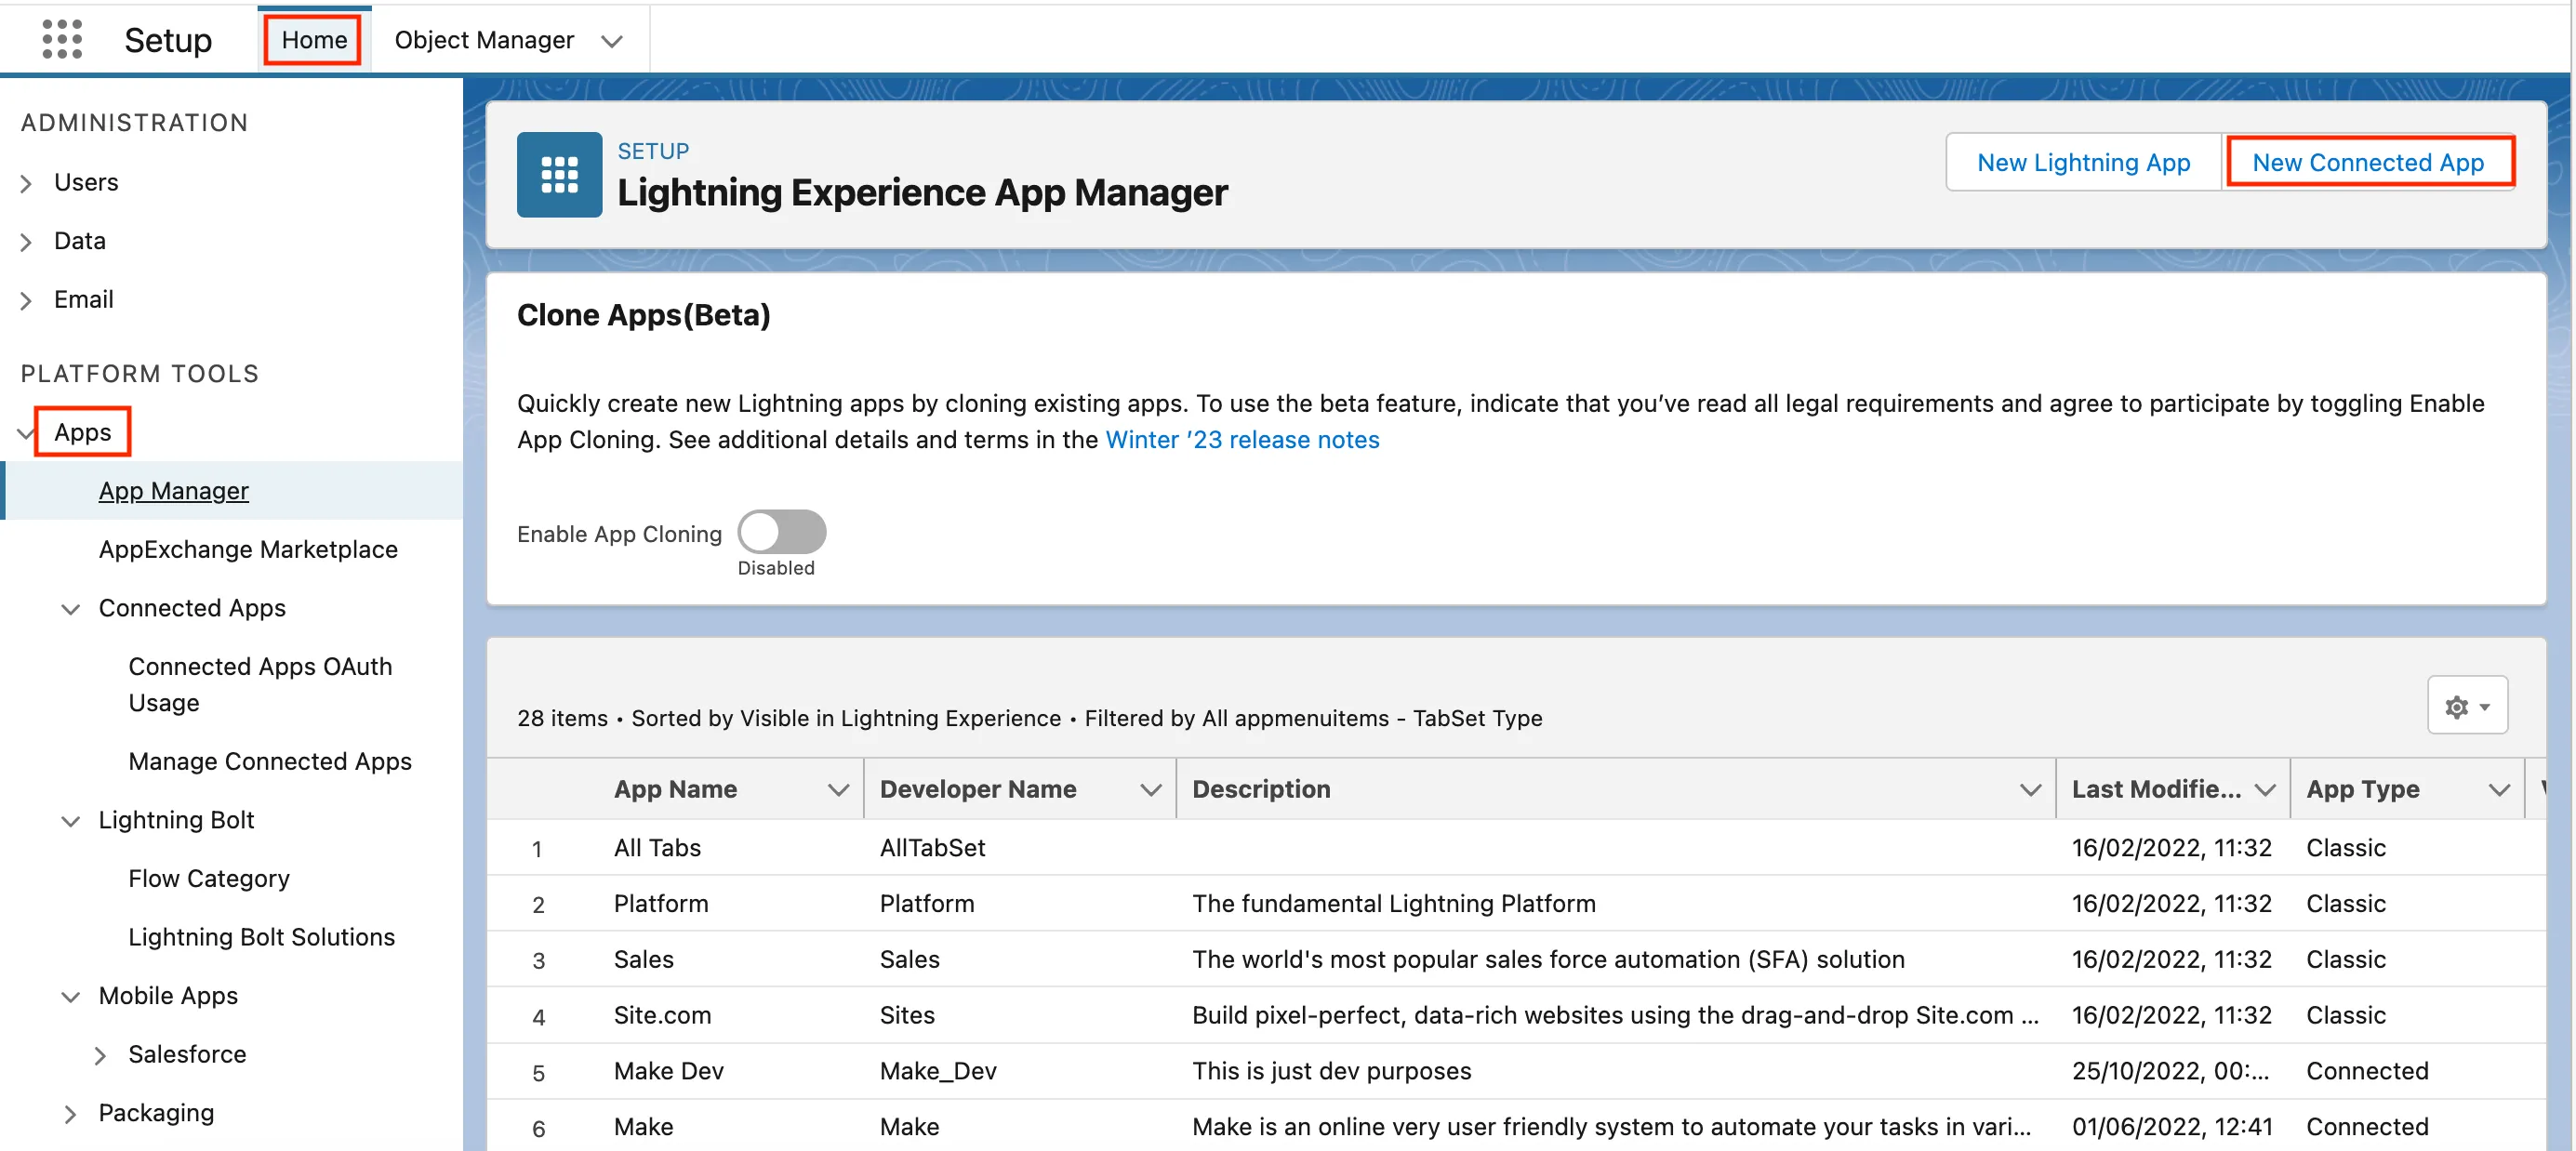Expand the Packaging tree node

point(70,1114)
